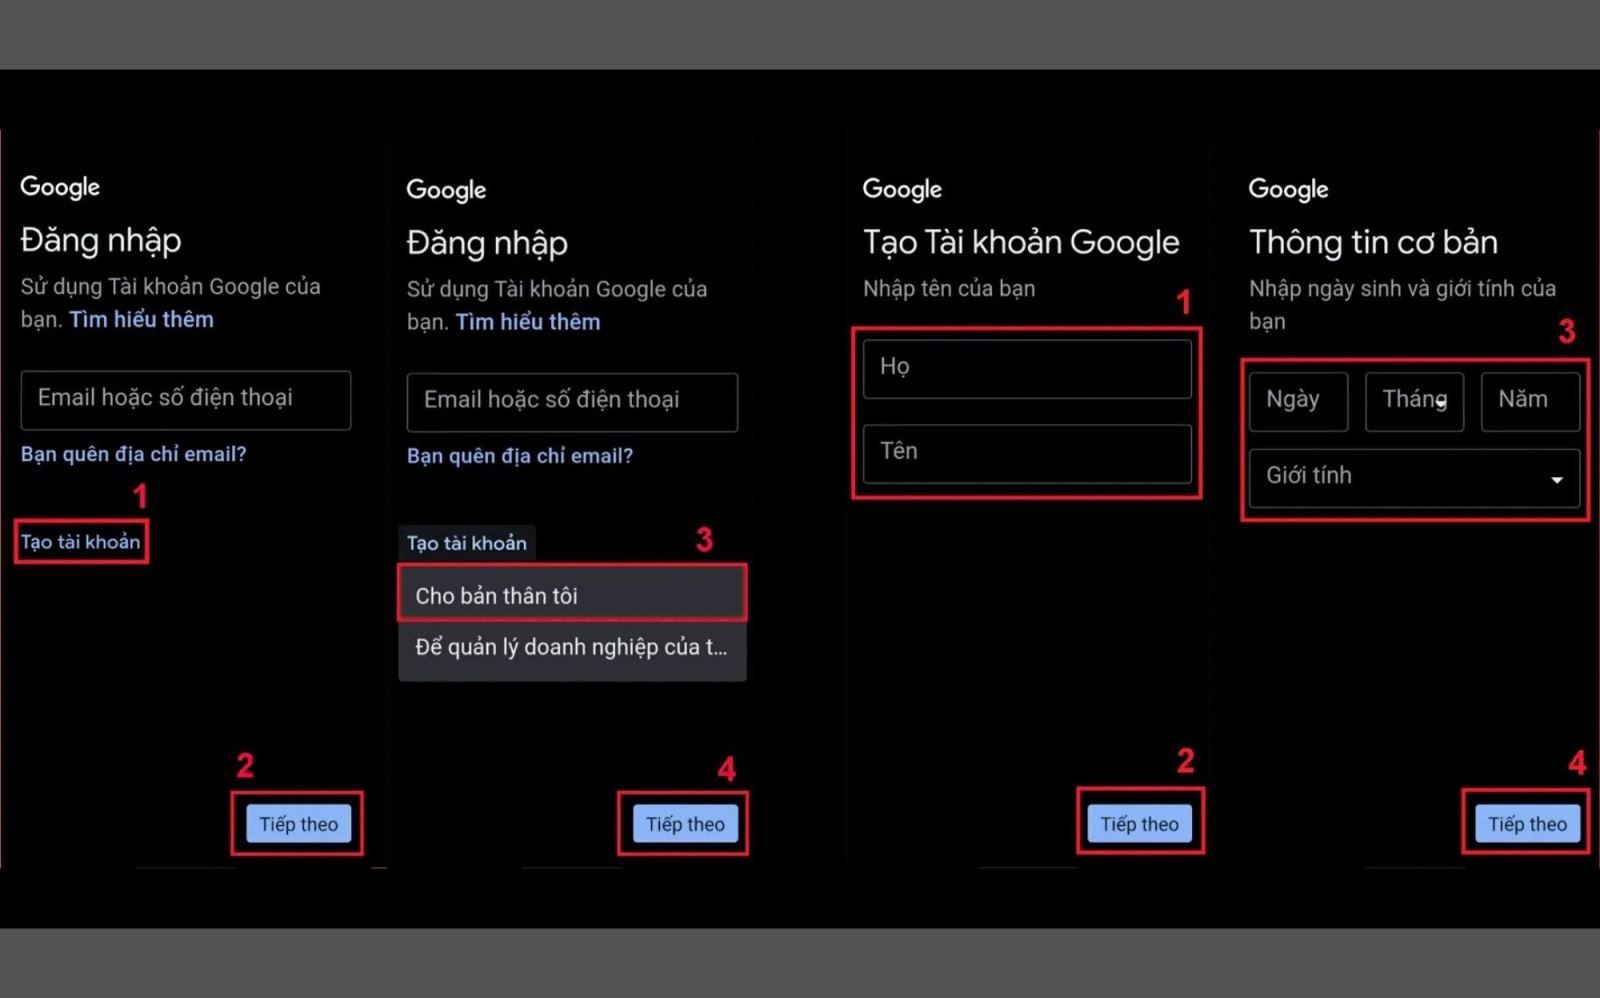Open the 'Giới tính' gender dropdown
Image resolution: width=1600 pixels, height=998 pixels.
point(1414,478)
